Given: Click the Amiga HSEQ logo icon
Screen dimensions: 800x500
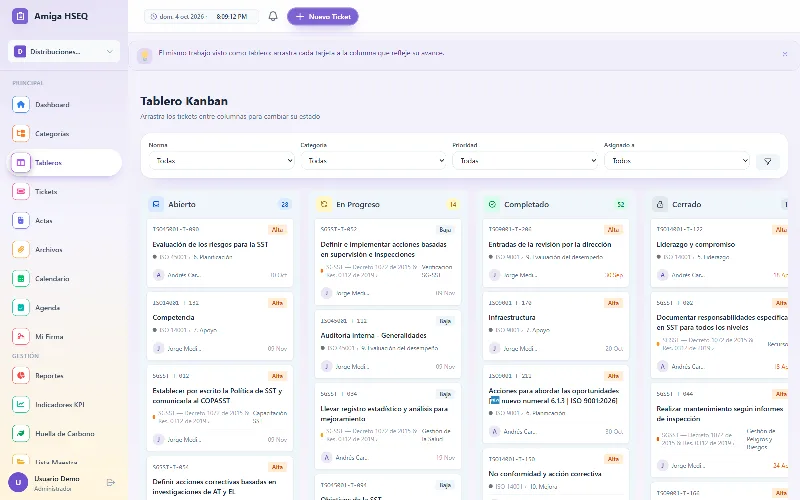Looking at the screenshot, I should pos(20,16).
